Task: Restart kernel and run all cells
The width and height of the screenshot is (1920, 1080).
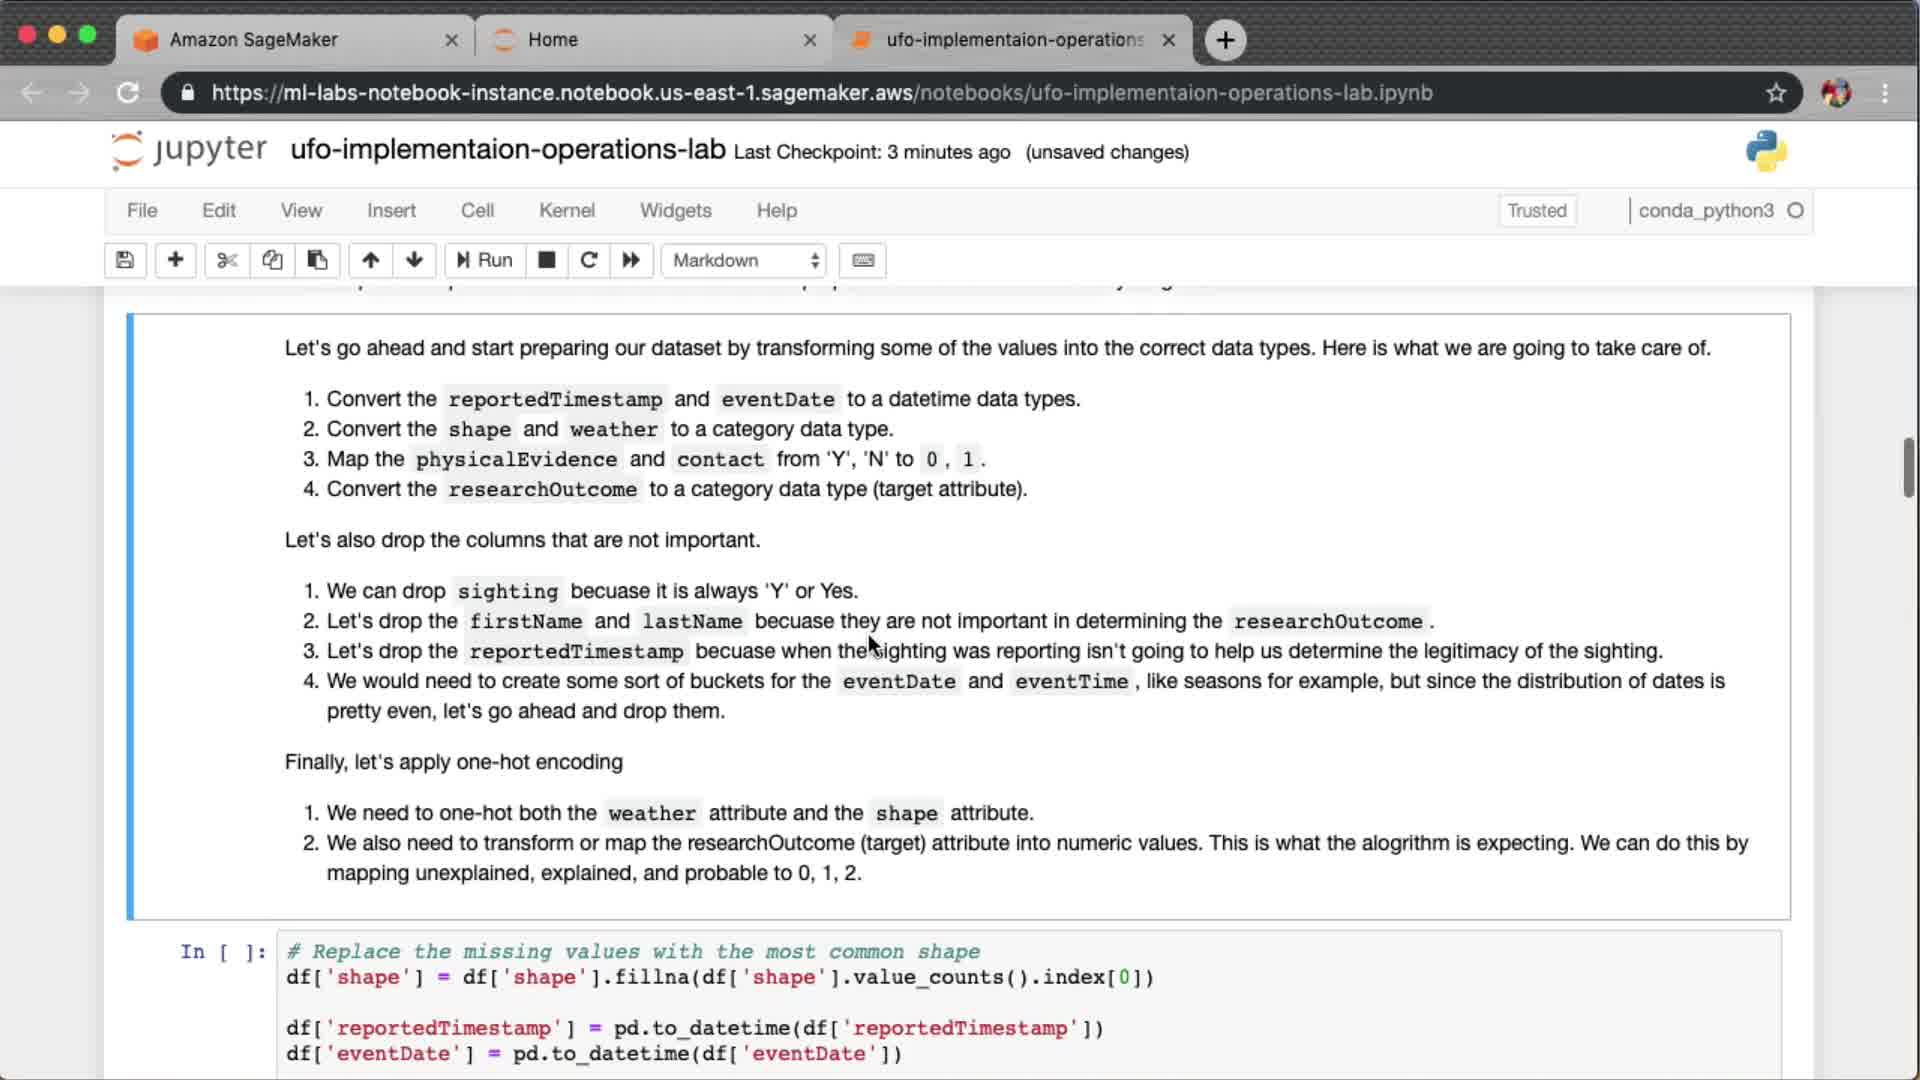Action: point(631,260)
